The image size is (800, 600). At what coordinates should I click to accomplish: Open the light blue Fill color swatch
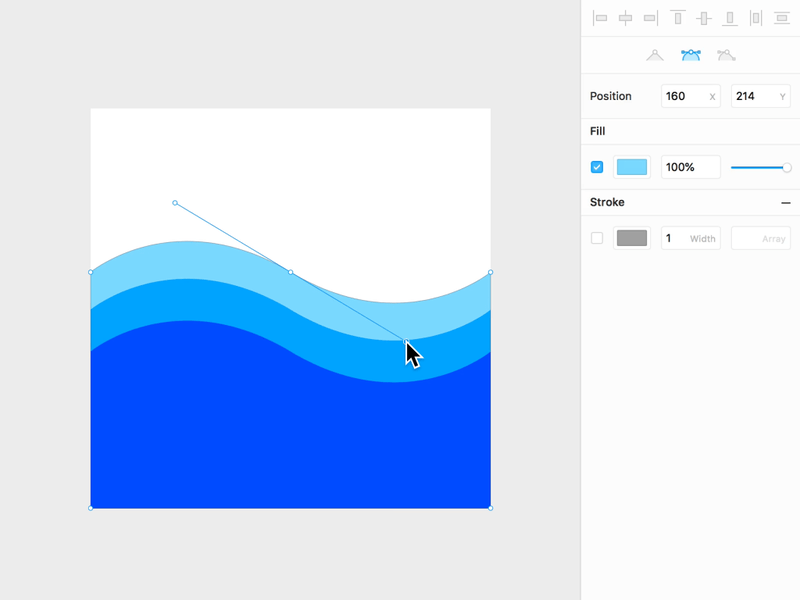pos(631,167)
